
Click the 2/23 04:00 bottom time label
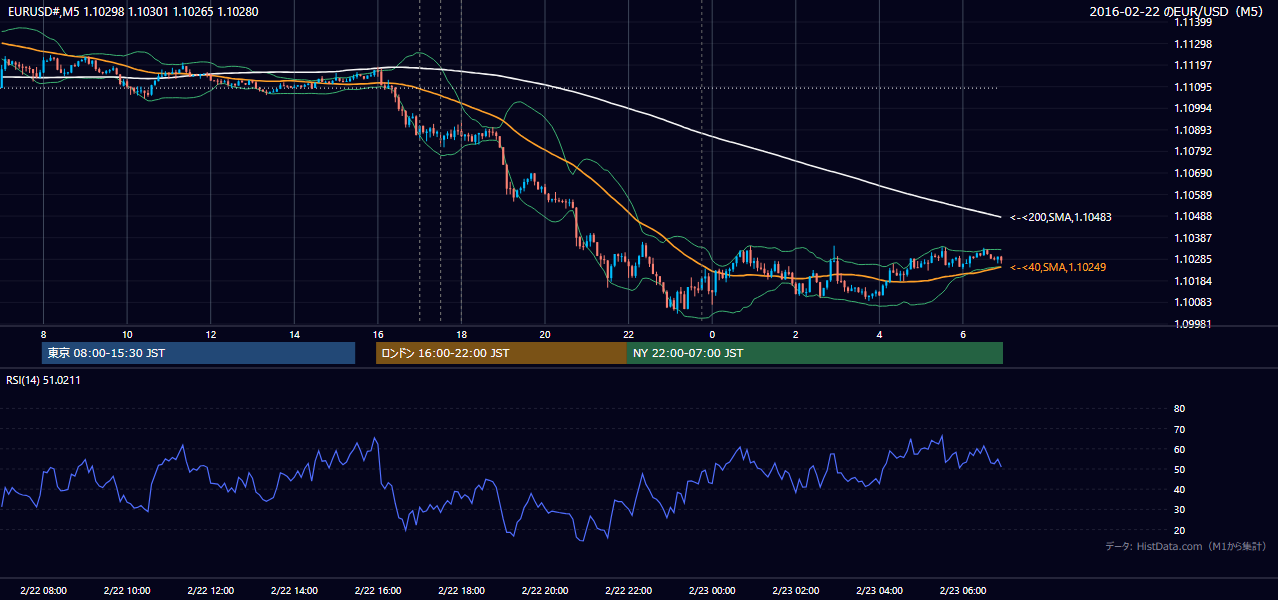tap(879, 590)
